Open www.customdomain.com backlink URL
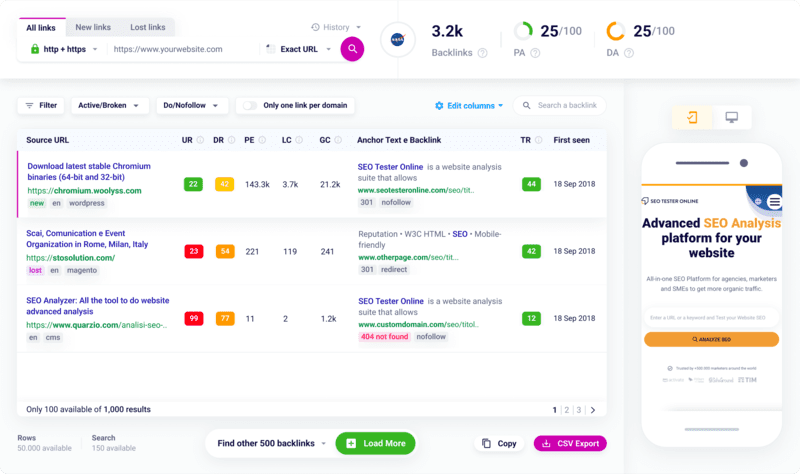800x474 pixels. [x=418, y=325]
